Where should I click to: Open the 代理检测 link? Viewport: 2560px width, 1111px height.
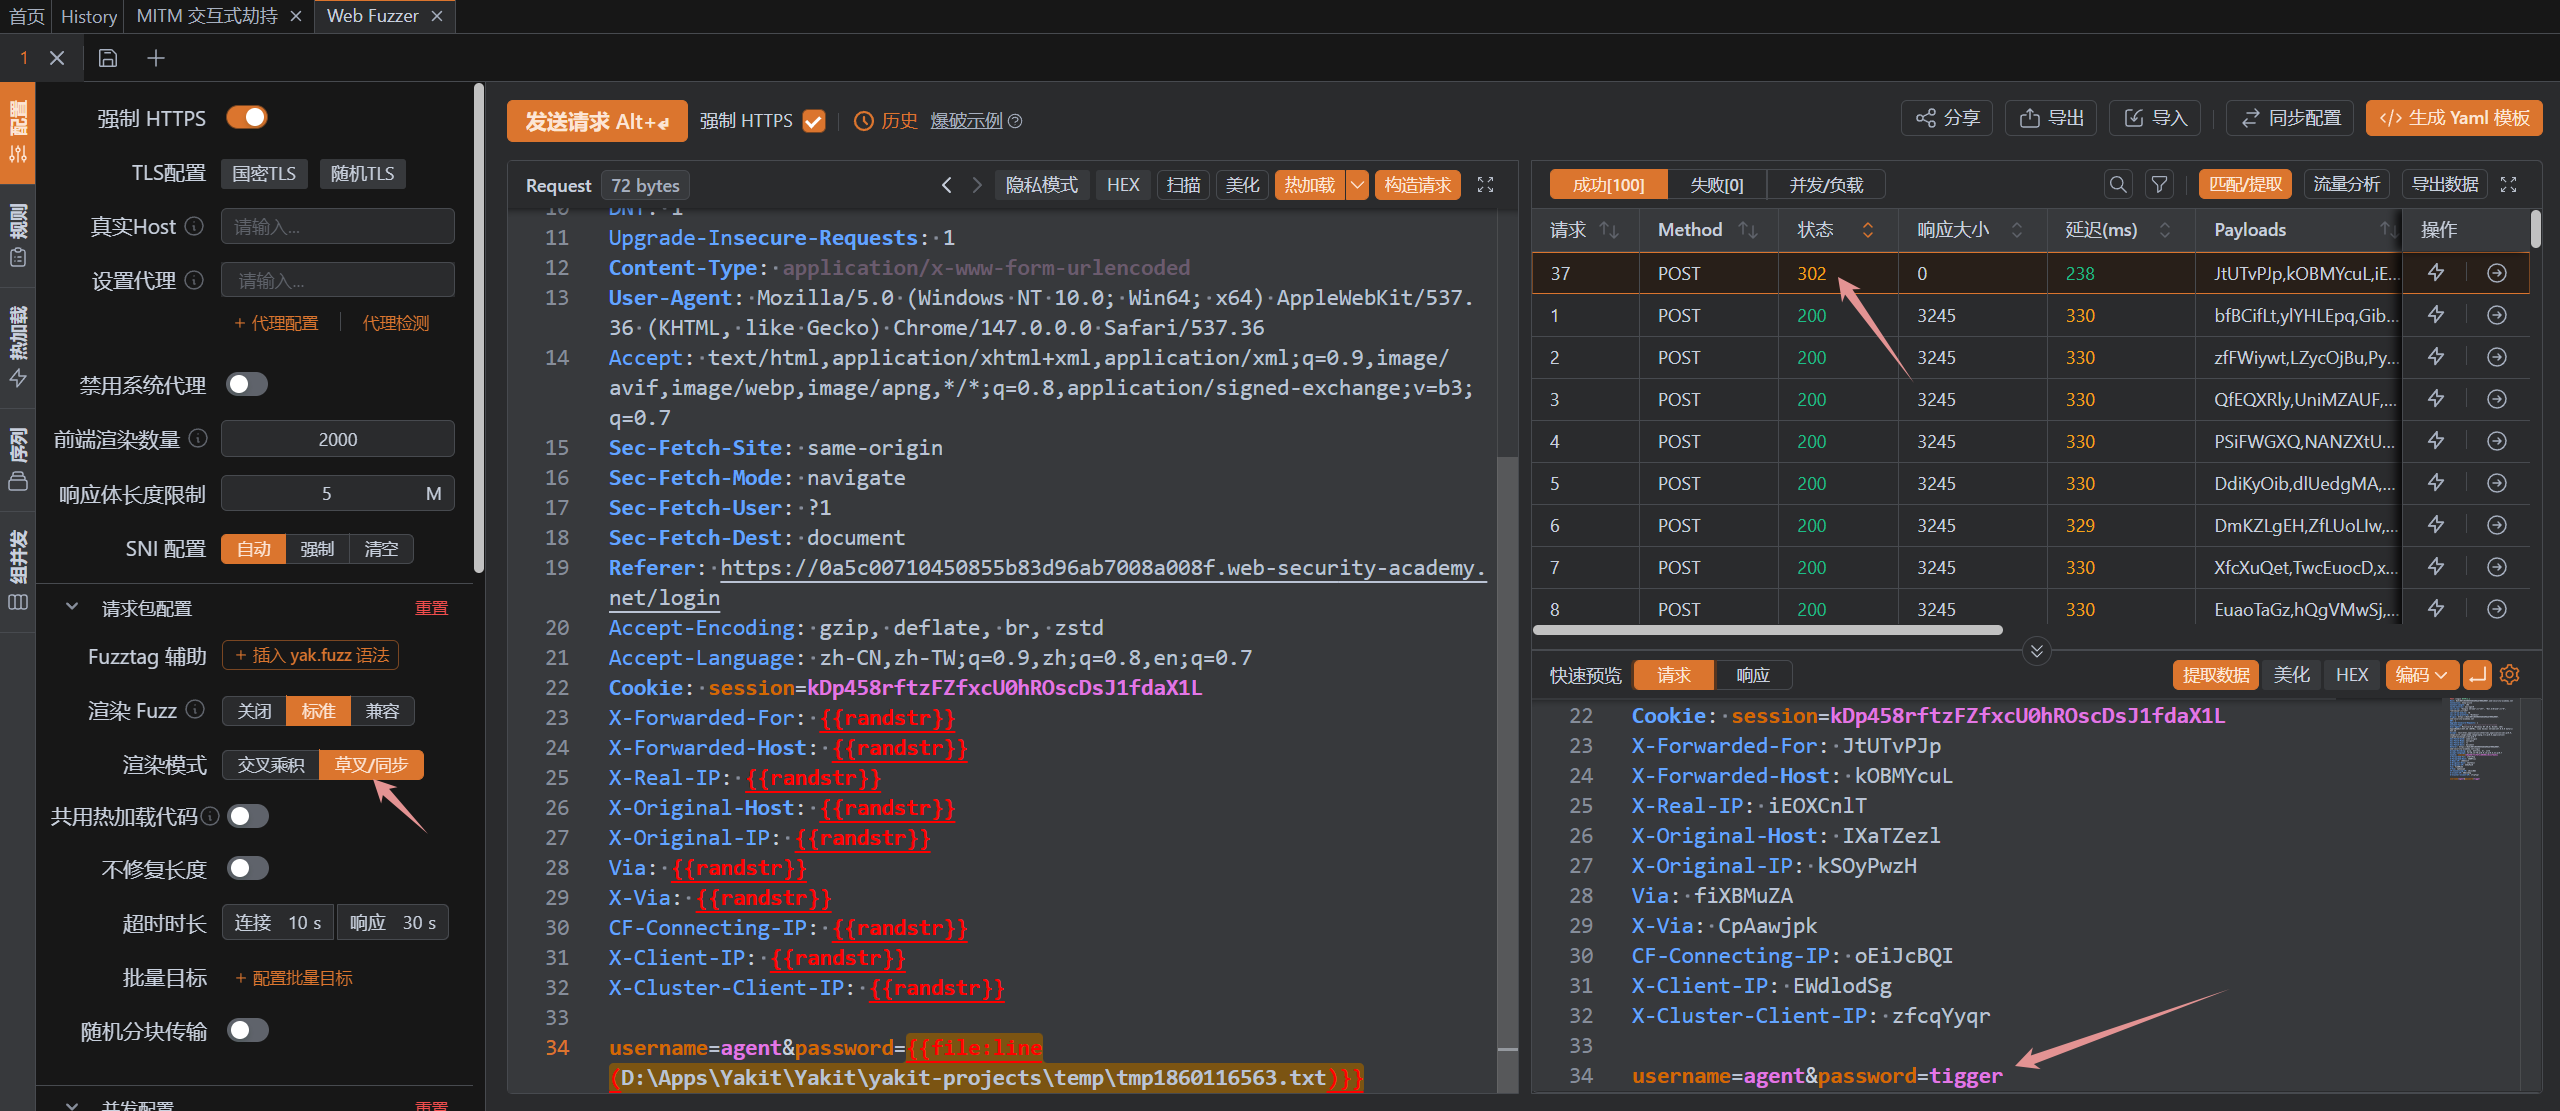pos(396,323)
